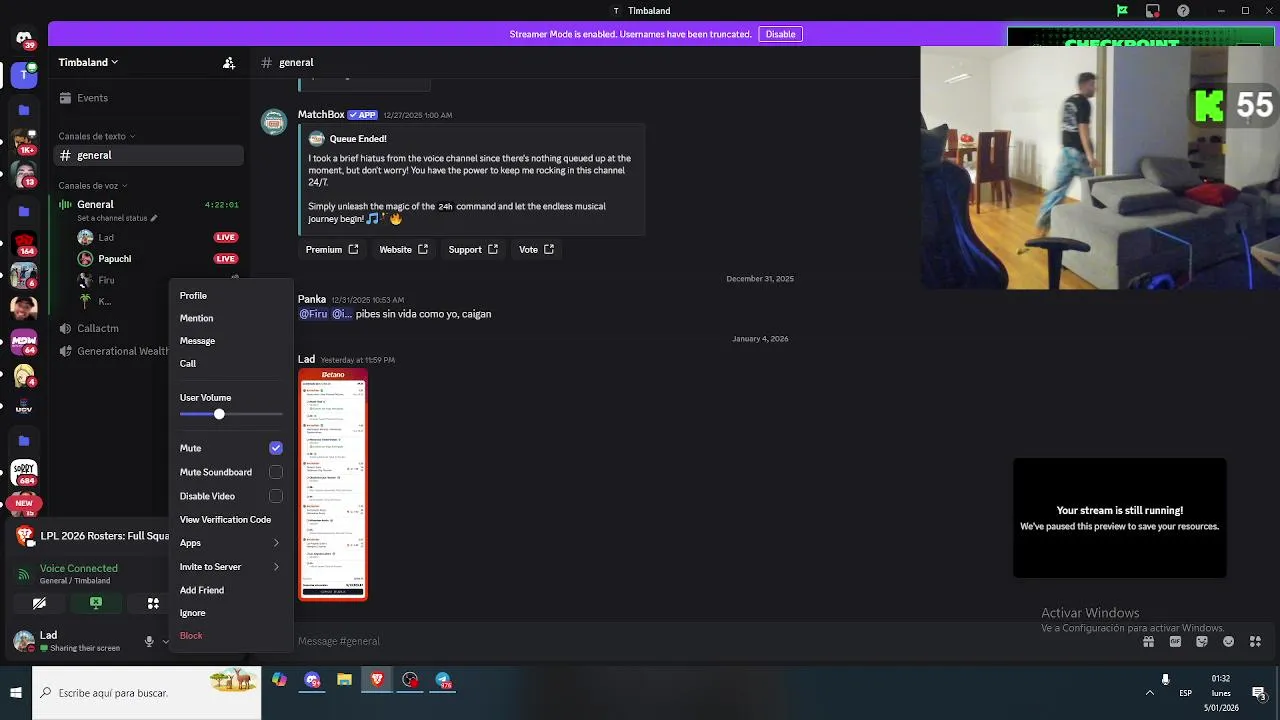The width and height of the screenshot is (1280, 720).
Task: Open the server icon with 684 badge
Action: pyautogui.click(x=24, y=472)
